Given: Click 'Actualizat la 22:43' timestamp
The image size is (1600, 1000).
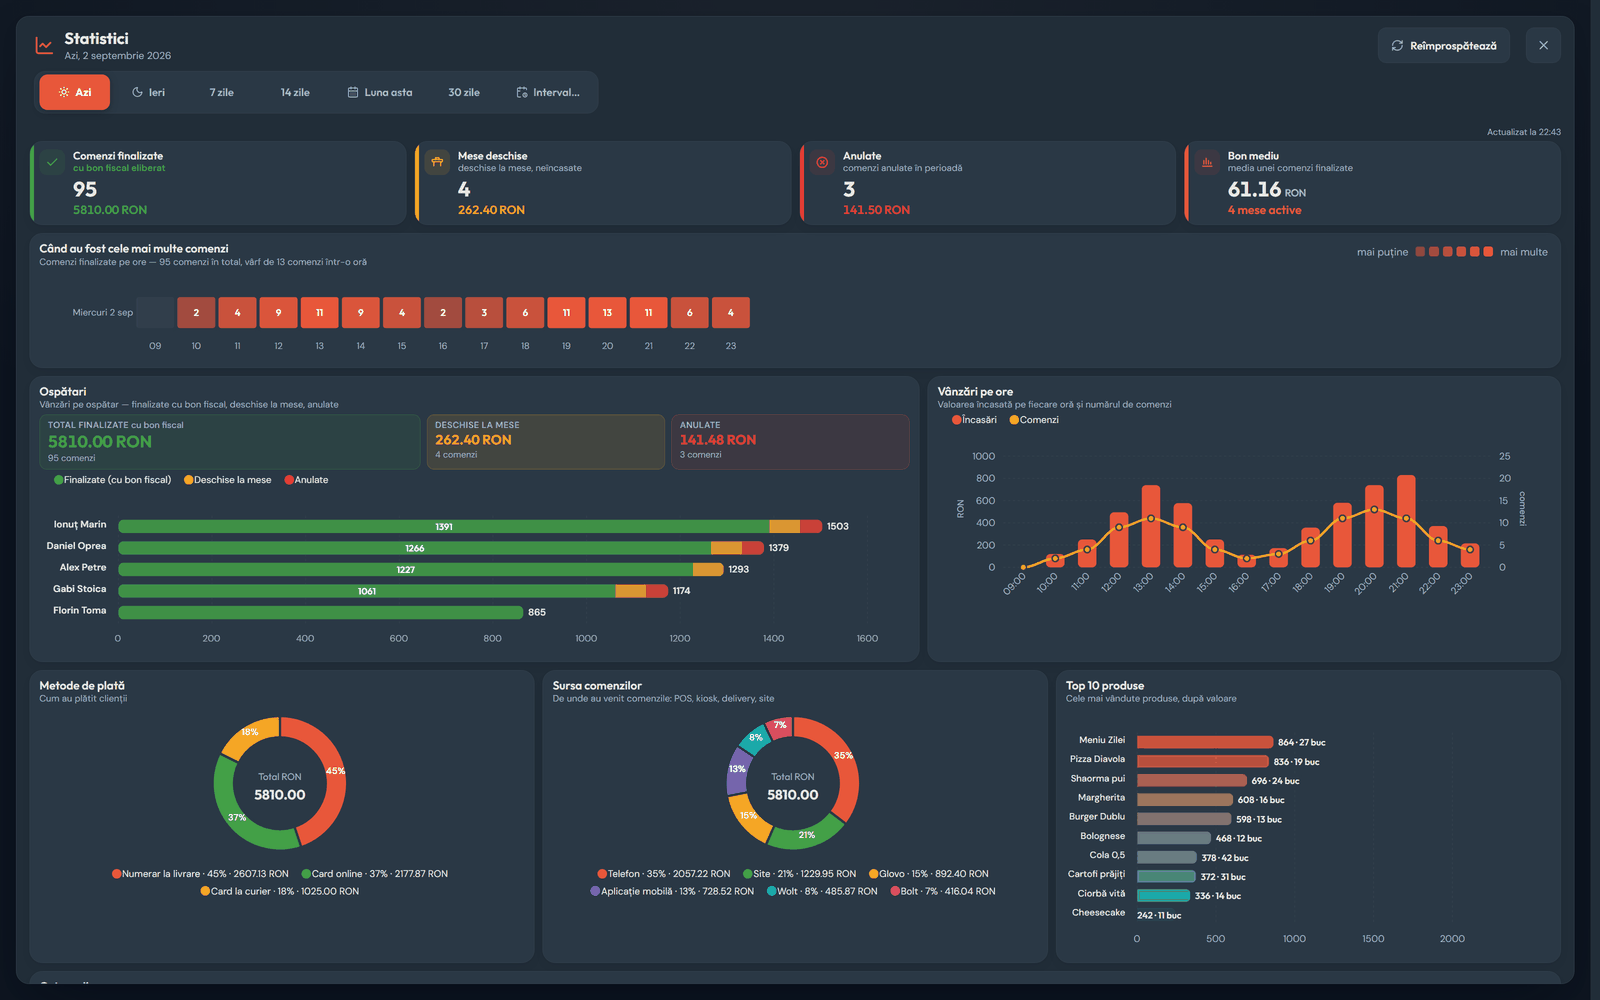Looking at the screenshot, I should [x=1523, y=132].
